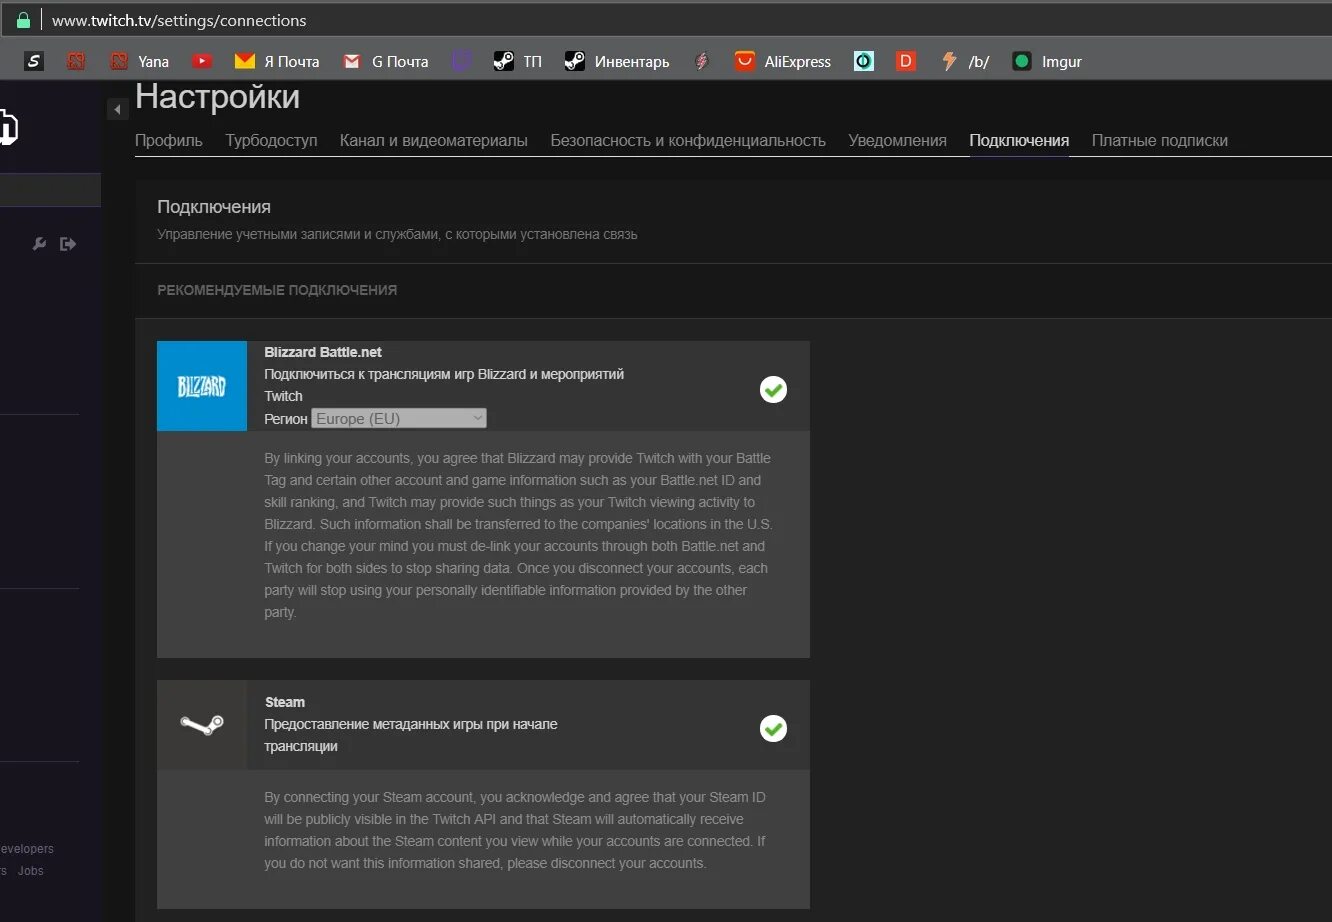Image resolution: width=1332 pixels, height=922 pixels.
Task: Open the YouTube bookmark icon
Action: (202, 61)
